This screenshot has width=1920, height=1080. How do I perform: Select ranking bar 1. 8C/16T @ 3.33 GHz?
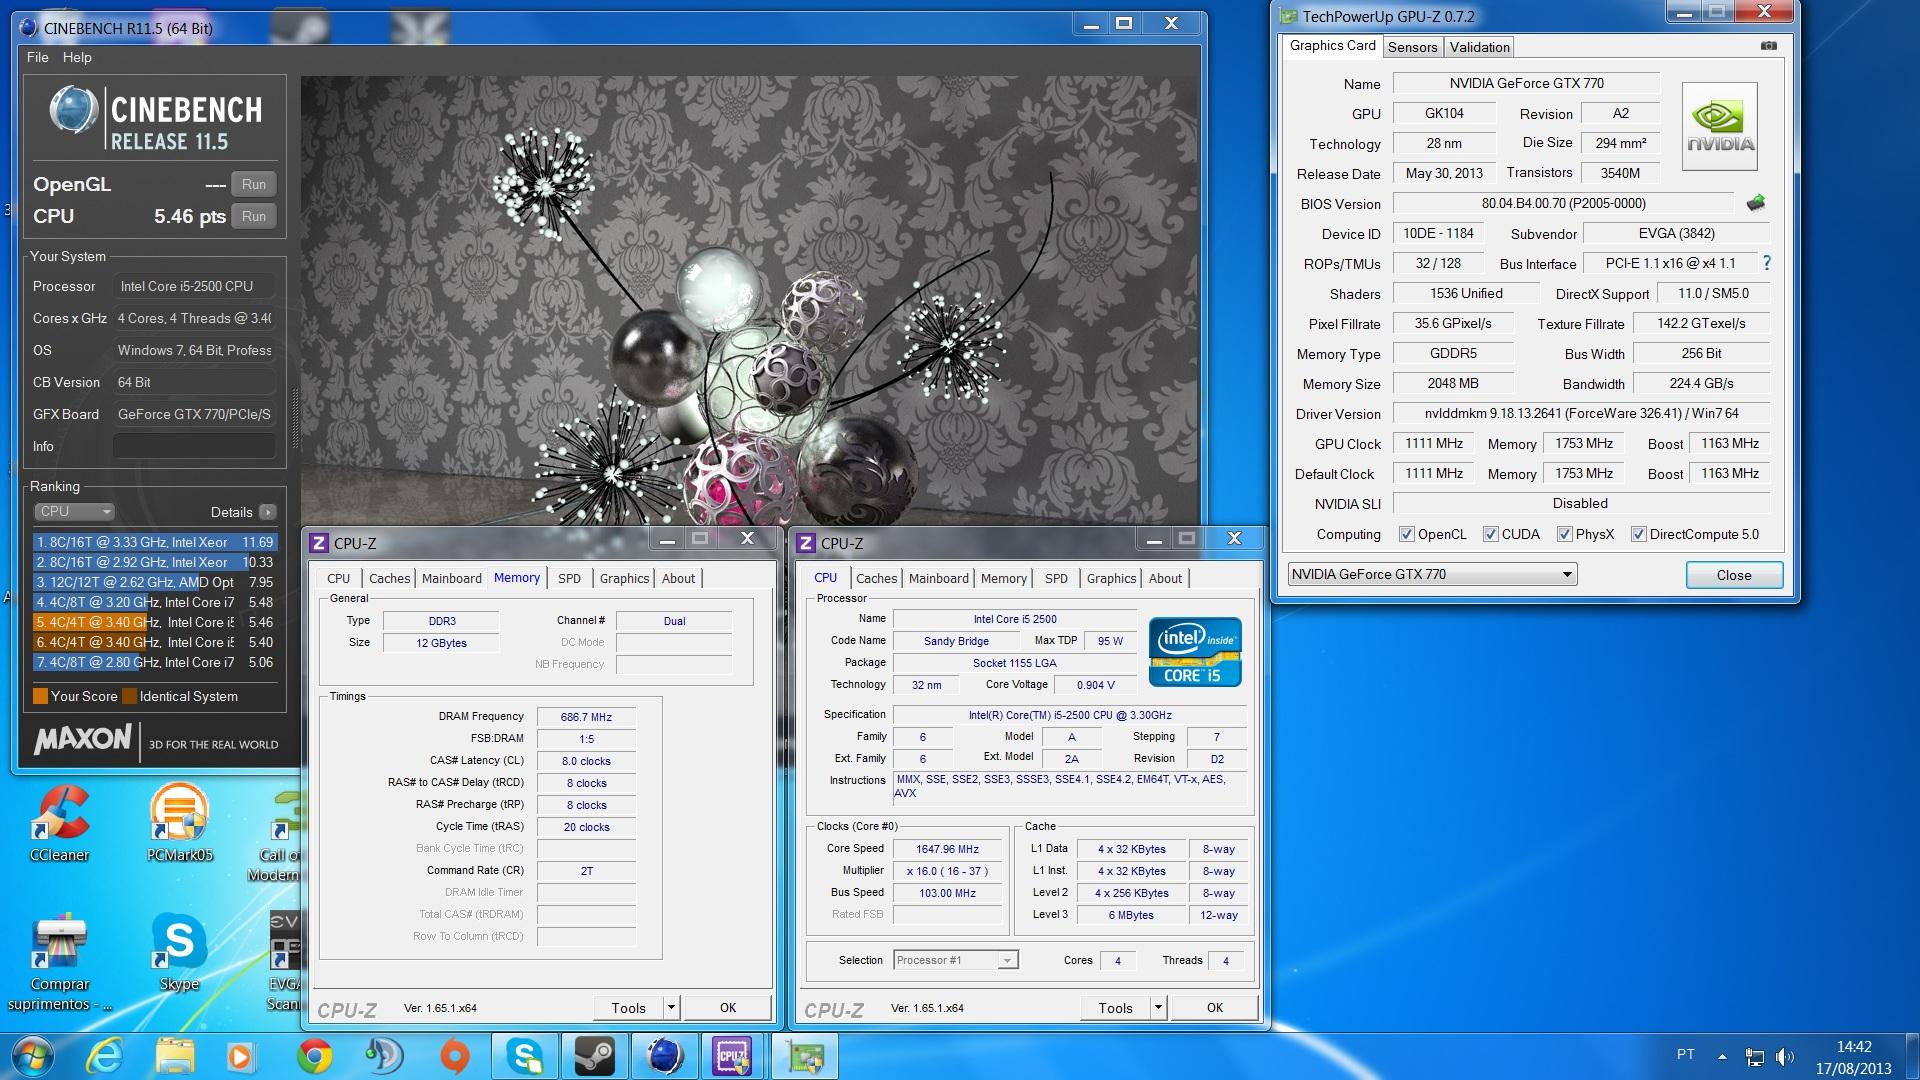(155, 542)
